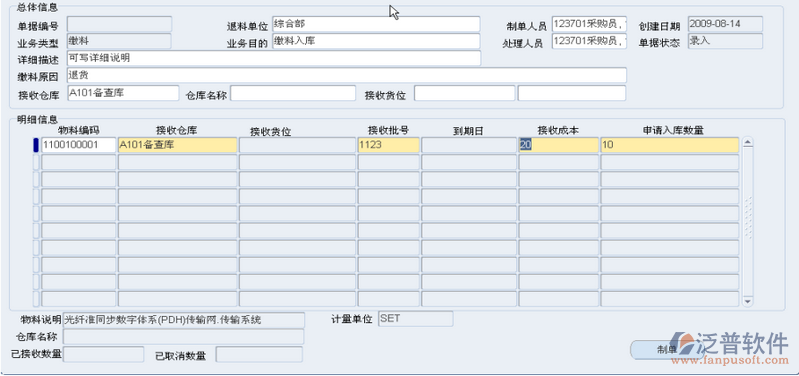Click the 接收成本 cell showing 20
Screen dimensions: 799x376
558,145
